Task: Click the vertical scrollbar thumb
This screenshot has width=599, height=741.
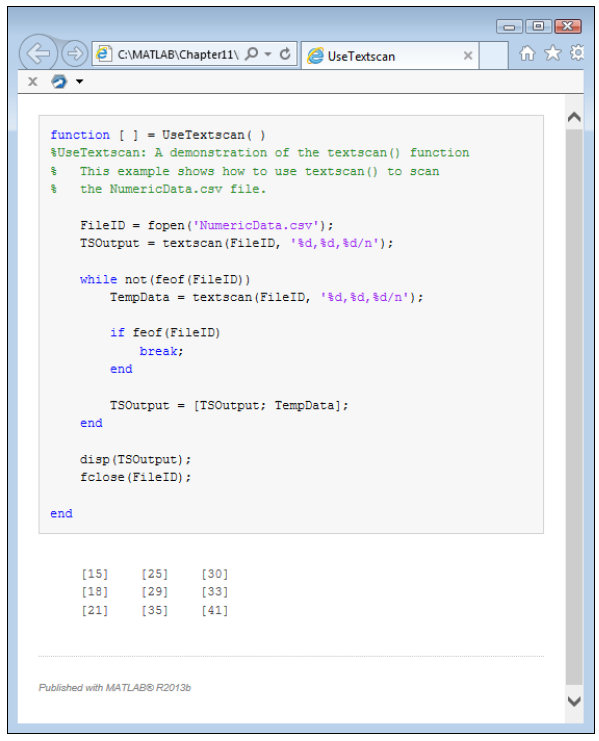Action: click(574, 406)
